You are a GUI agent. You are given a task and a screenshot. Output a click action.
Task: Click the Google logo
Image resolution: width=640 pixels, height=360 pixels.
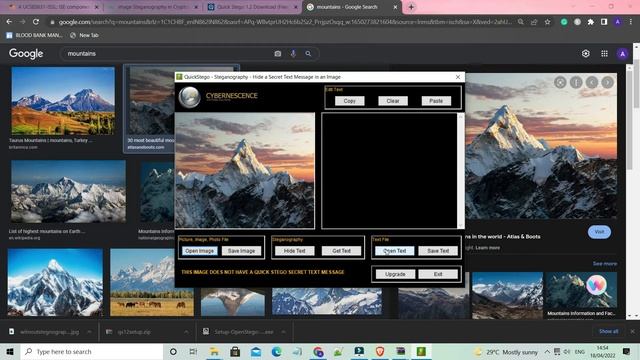tap(26, 53)
